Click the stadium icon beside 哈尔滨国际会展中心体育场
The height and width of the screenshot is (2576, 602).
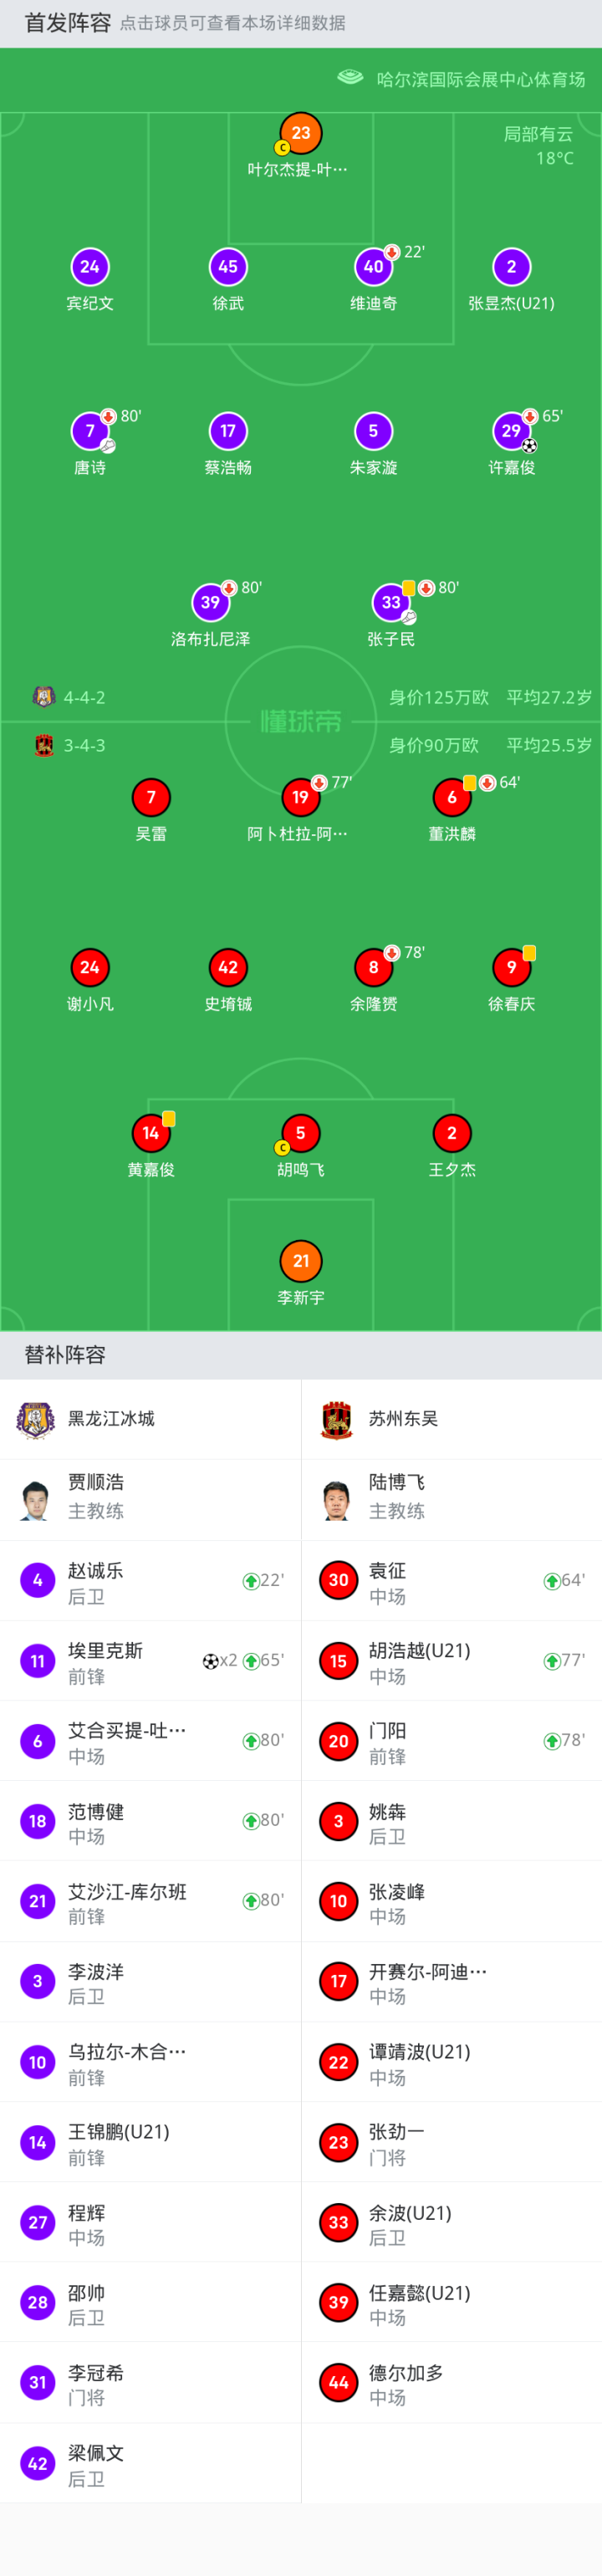tap(350, 78)
